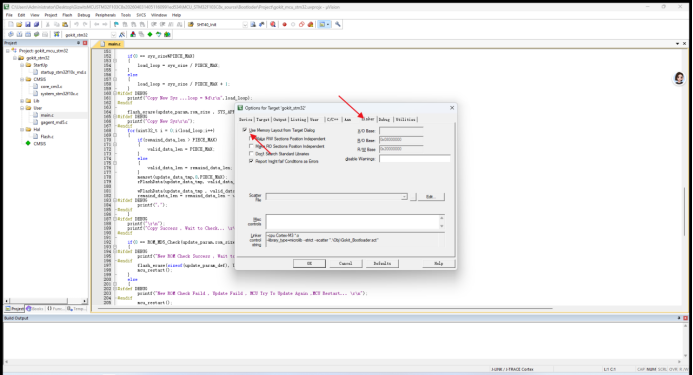This screenshot has height=375, width=693.
Task: Toggle Use Memory Layout from Target Dialog
Action: point(244,130)
